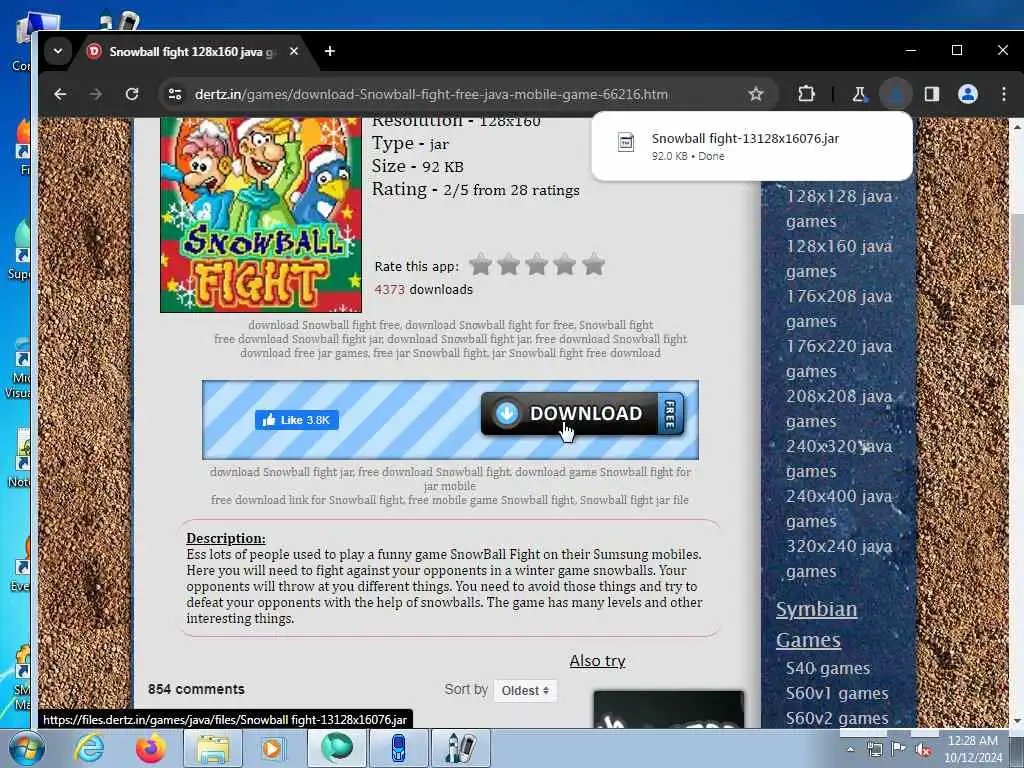Open the 128x128 java games link
1024x768 pixels.
pyautogui.click(x=839, y=209)
